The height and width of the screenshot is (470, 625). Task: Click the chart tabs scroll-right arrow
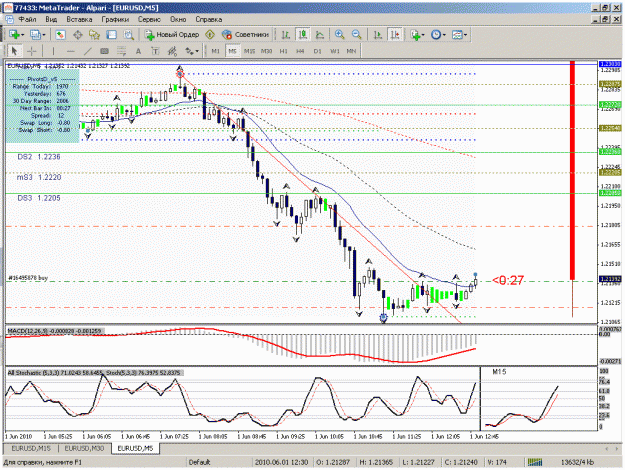[x=617, y=448]
